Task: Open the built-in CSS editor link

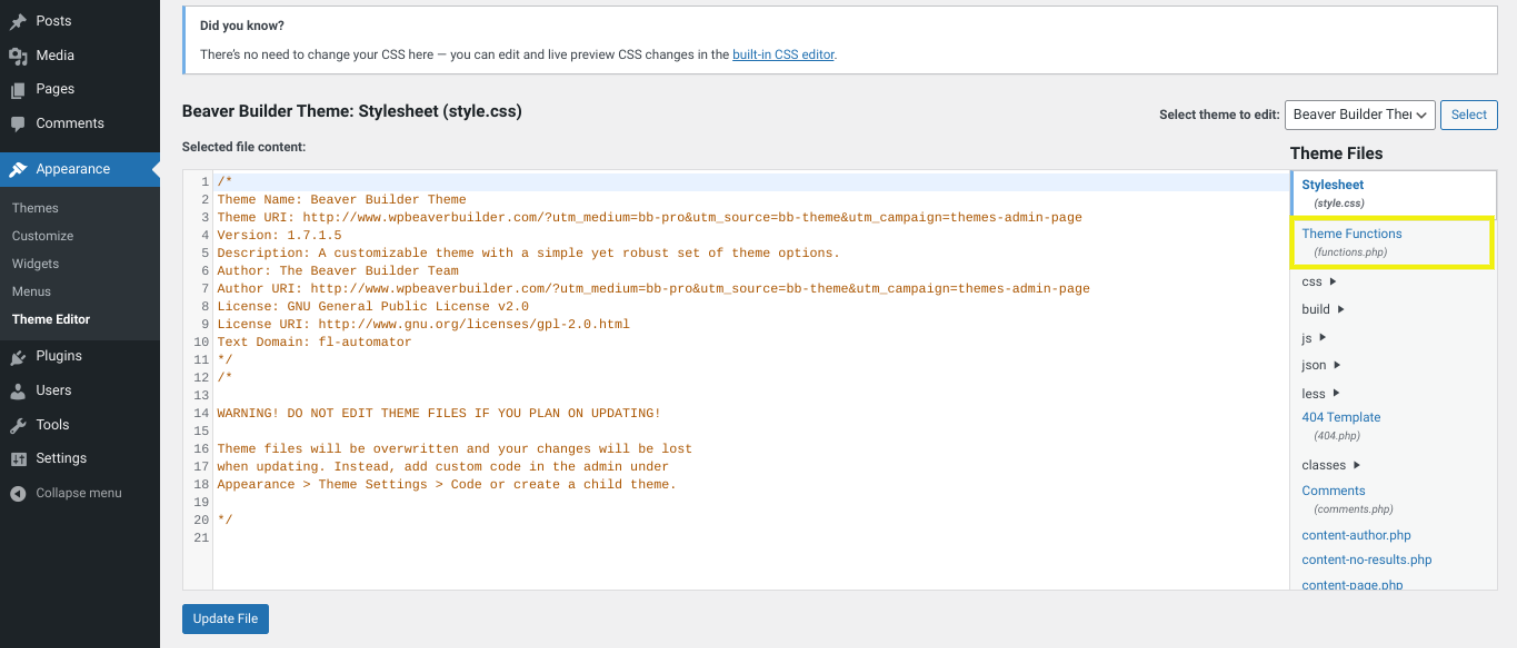Action: [783, 55]
